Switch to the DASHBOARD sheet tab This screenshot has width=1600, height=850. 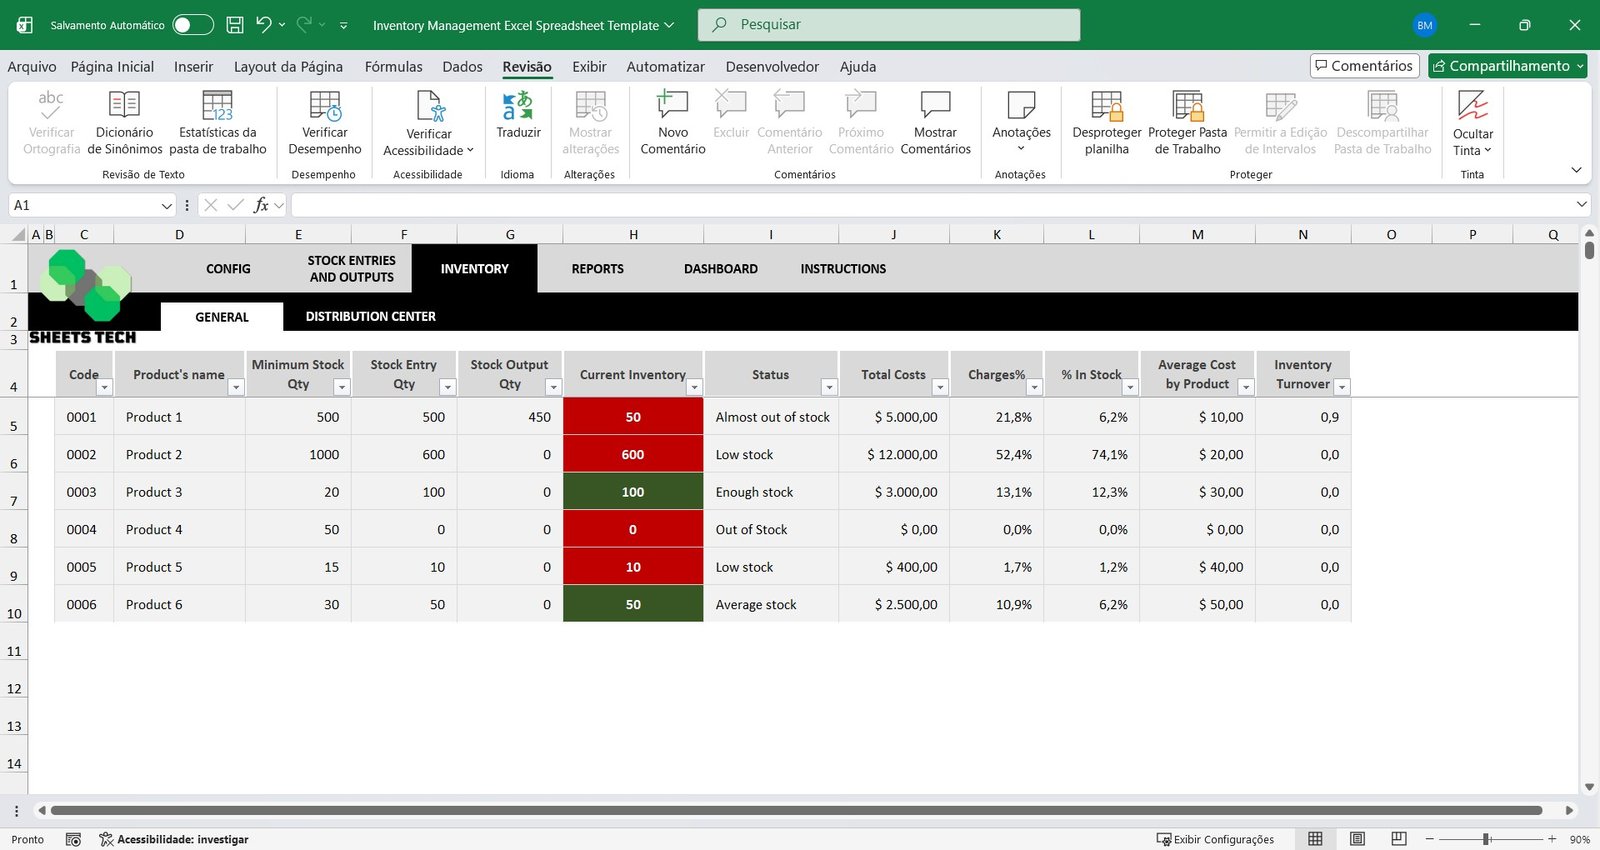click(720, 269)
